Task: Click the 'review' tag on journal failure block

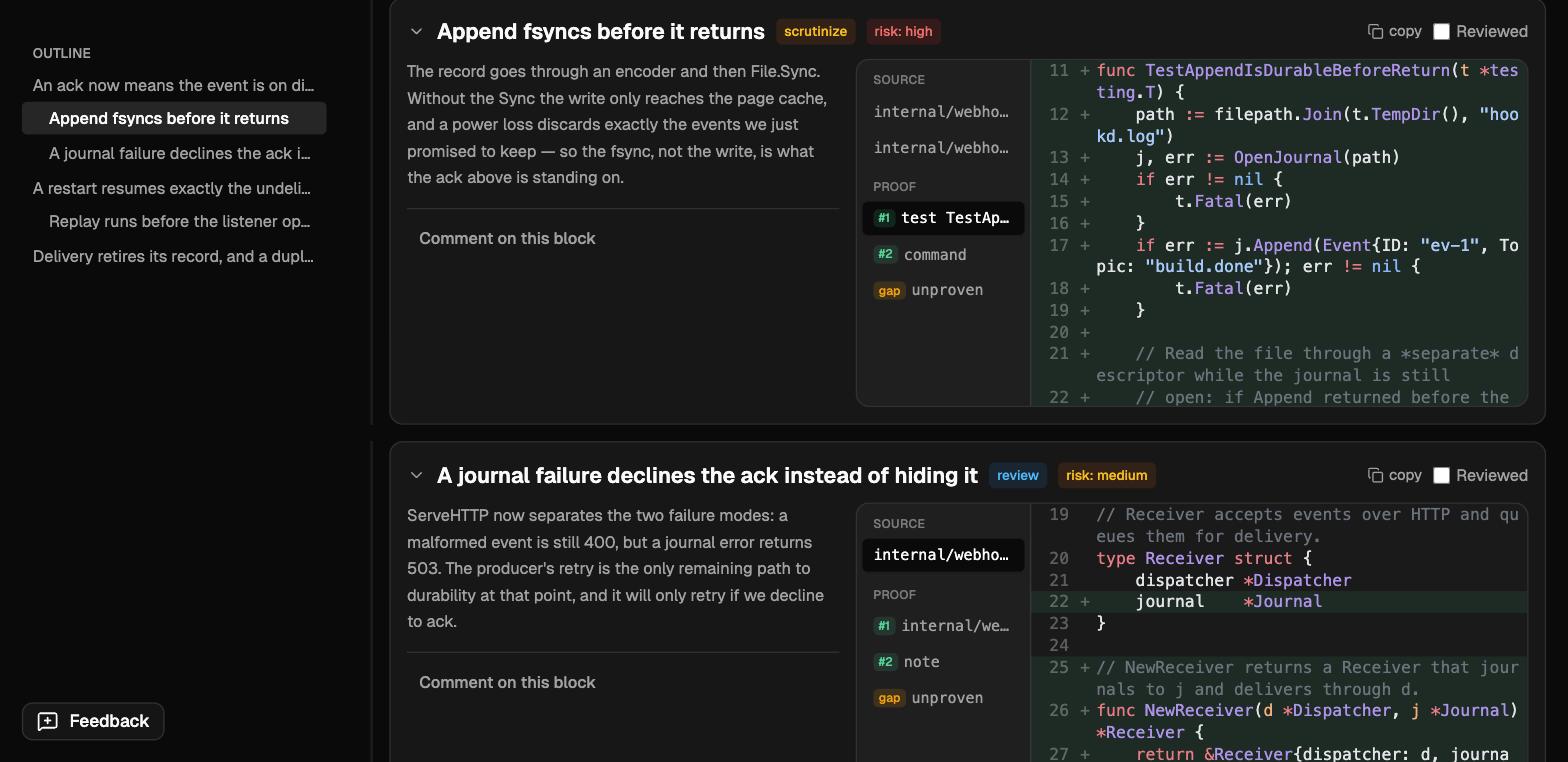Action: click(x=1017, y=475)
